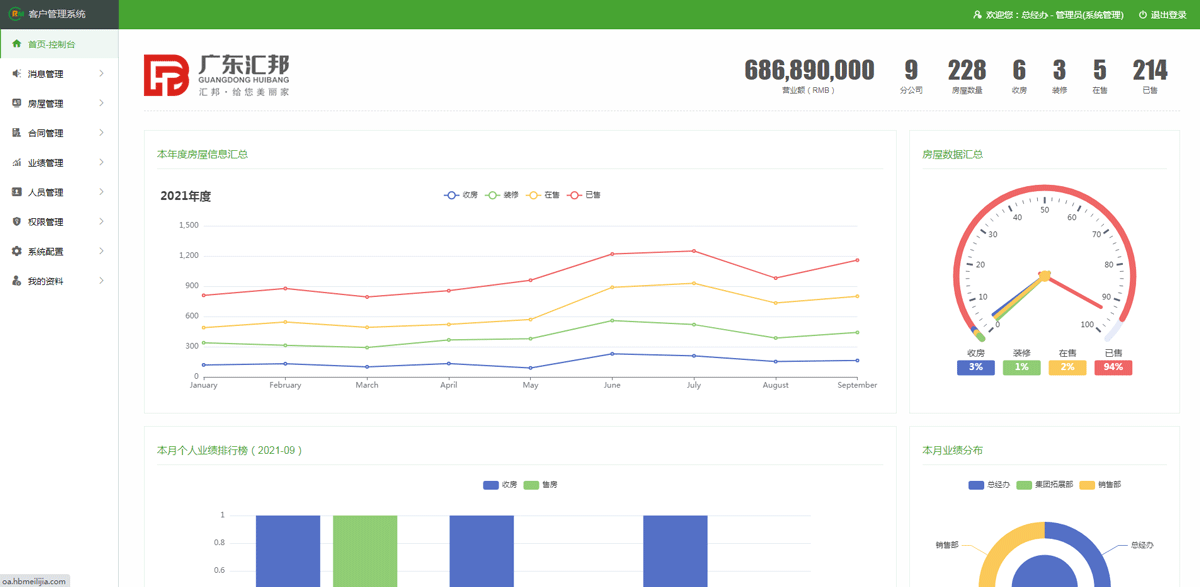Expand the 房屋管理 chevron
The width and height of the screenshot is (1200, 587).
(x=101, y=103)
